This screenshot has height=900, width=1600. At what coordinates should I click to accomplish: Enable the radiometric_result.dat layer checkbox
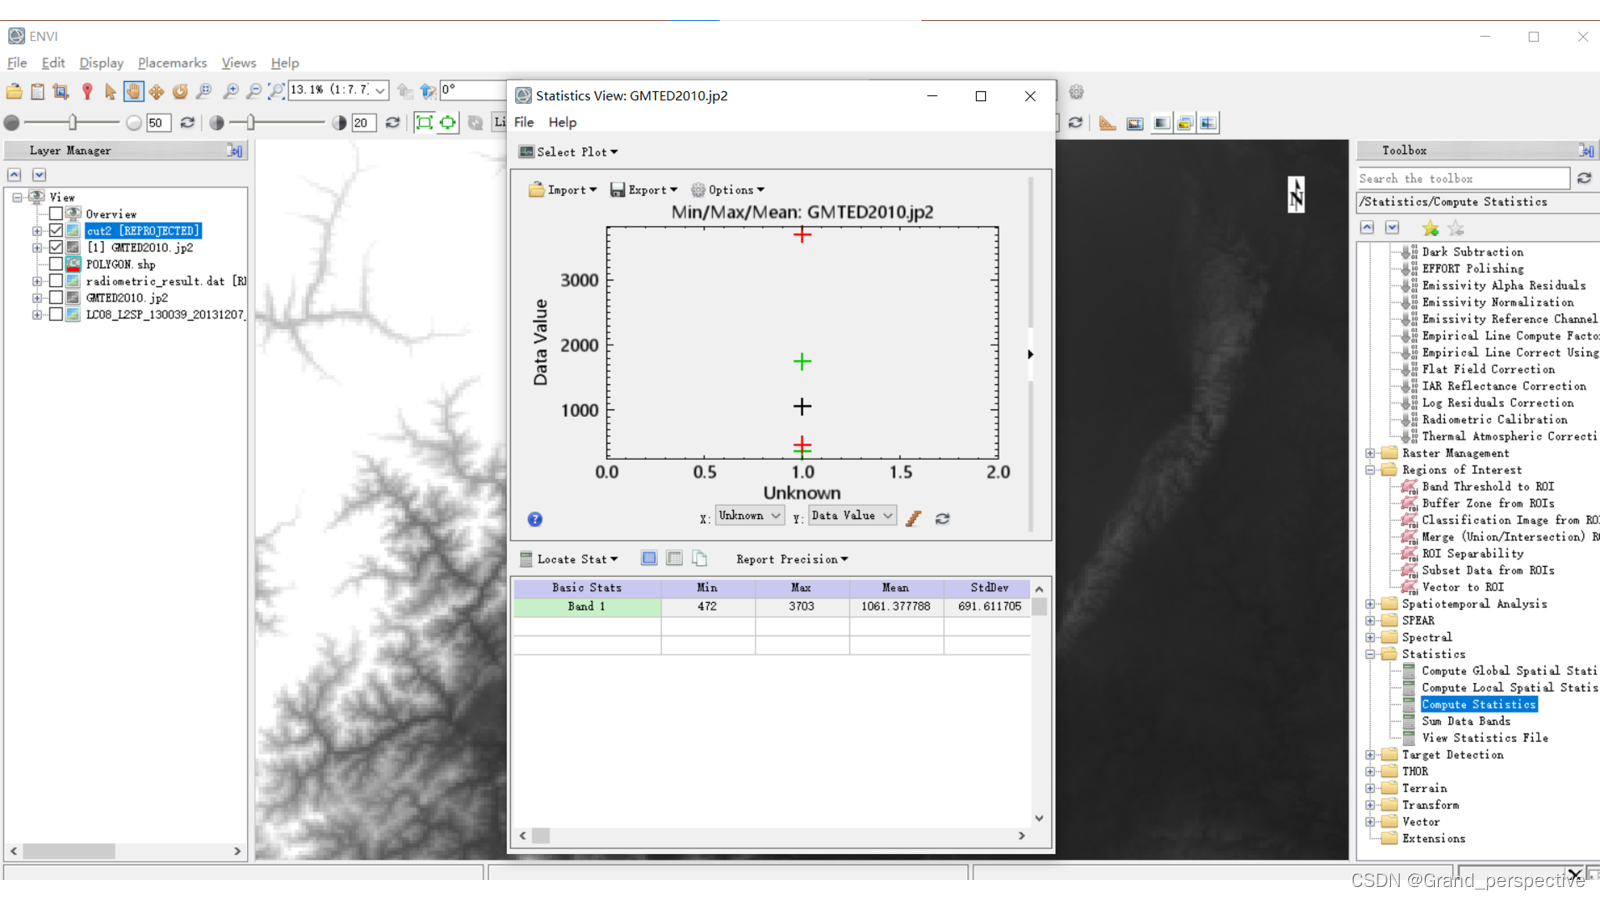[x=56, y=281]
